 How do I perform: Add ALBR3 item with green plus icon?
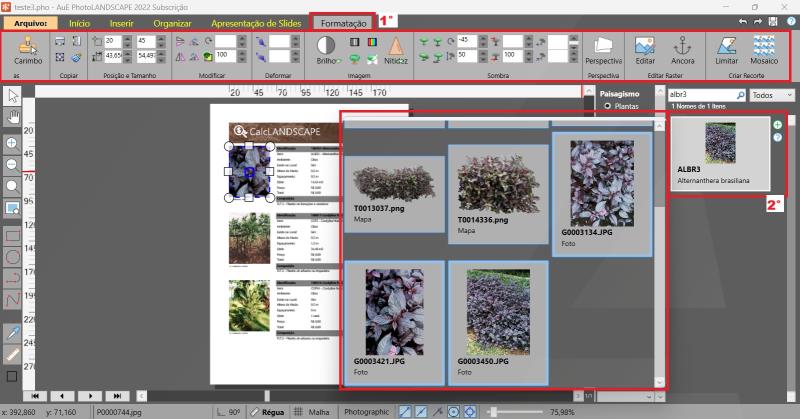coord(777,125)
